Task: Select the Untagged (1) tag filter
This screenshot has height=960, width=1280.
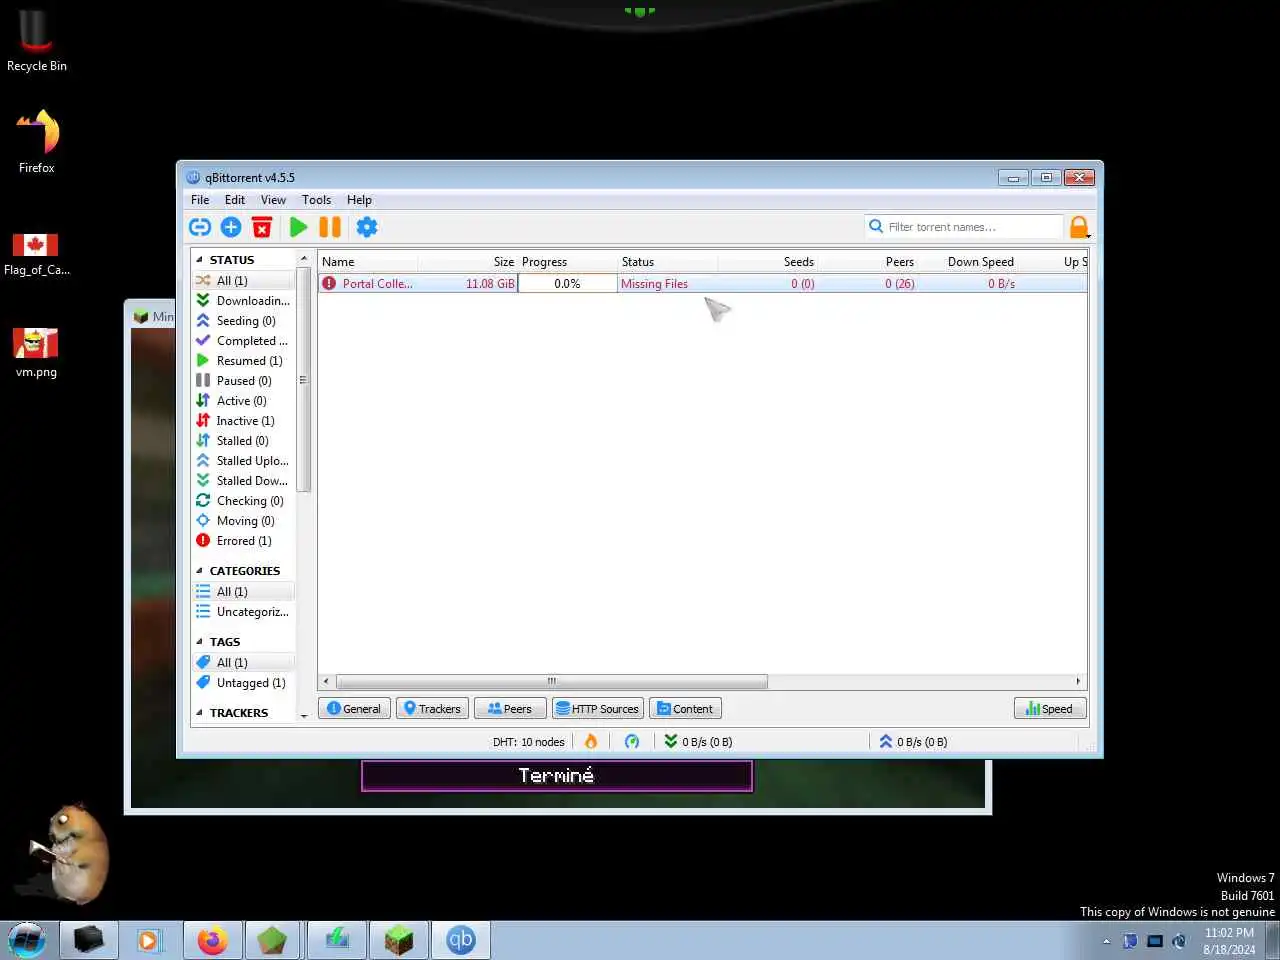Action: pyautogui.click(x=243, y=683)
